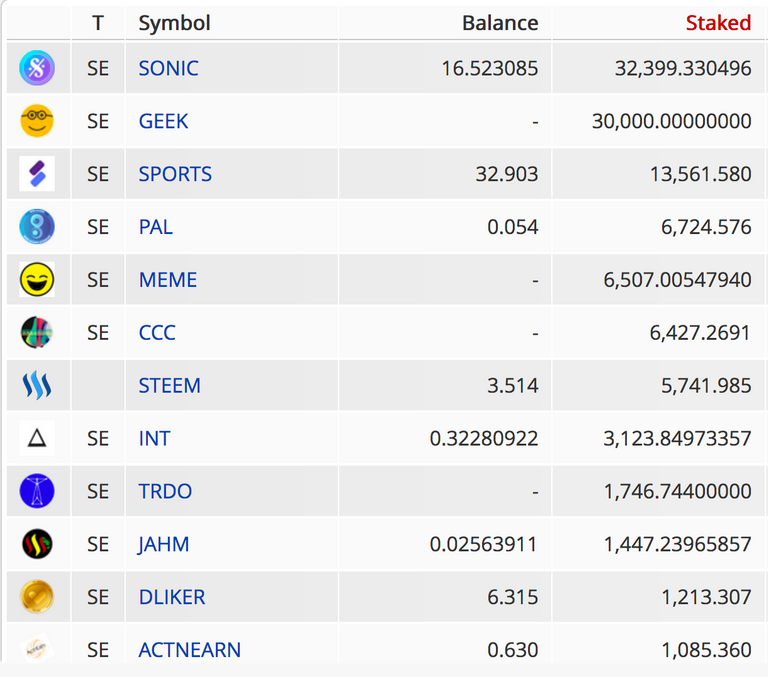Click the T column header

(98, 23)
